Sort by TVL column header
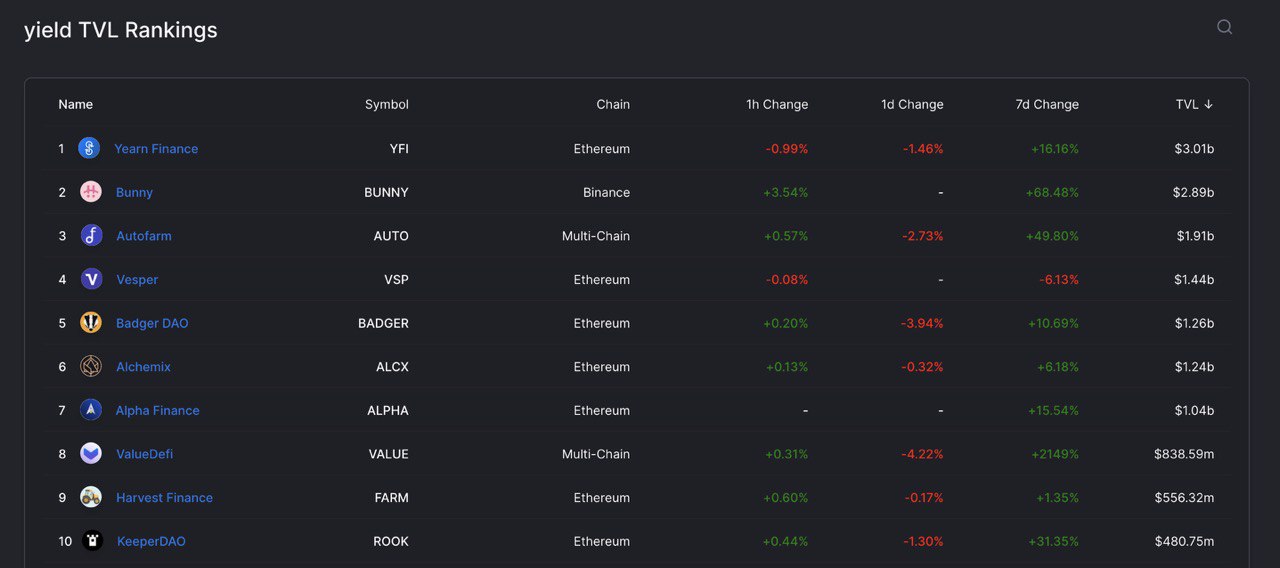Screen dimensions: 1280x568 (x=1194, y=104)
